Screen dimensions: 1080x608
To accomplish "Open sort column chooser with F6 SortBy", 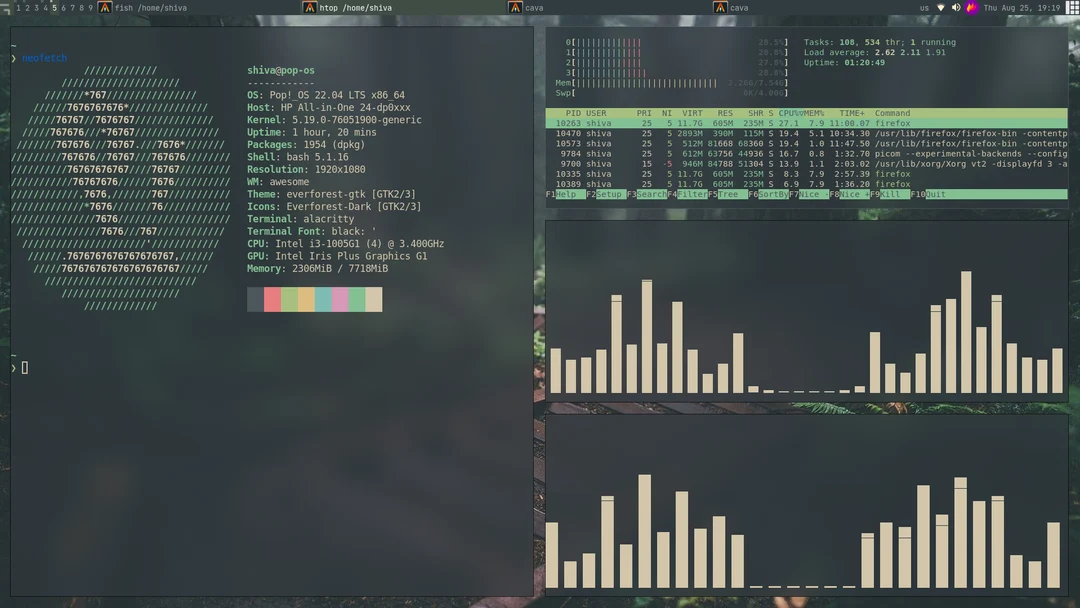I will tap(770, 194).
